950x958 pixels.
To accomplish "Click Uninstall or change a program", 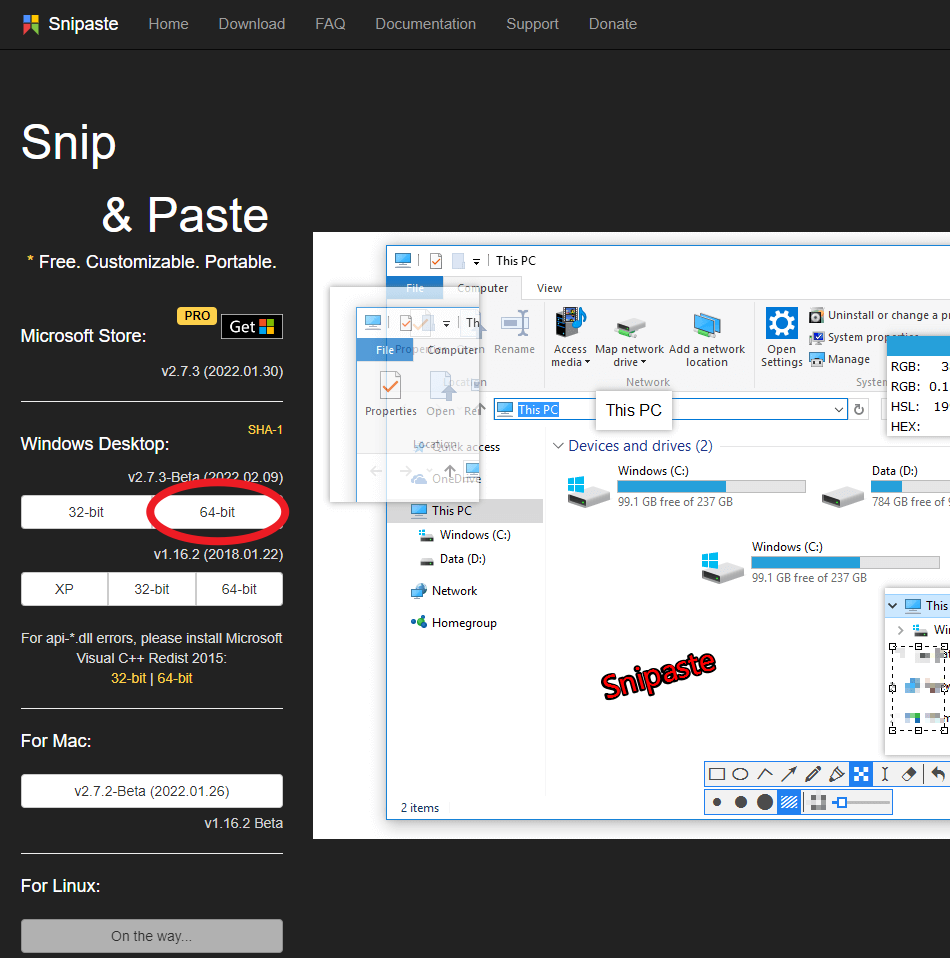I will point(879,315).
